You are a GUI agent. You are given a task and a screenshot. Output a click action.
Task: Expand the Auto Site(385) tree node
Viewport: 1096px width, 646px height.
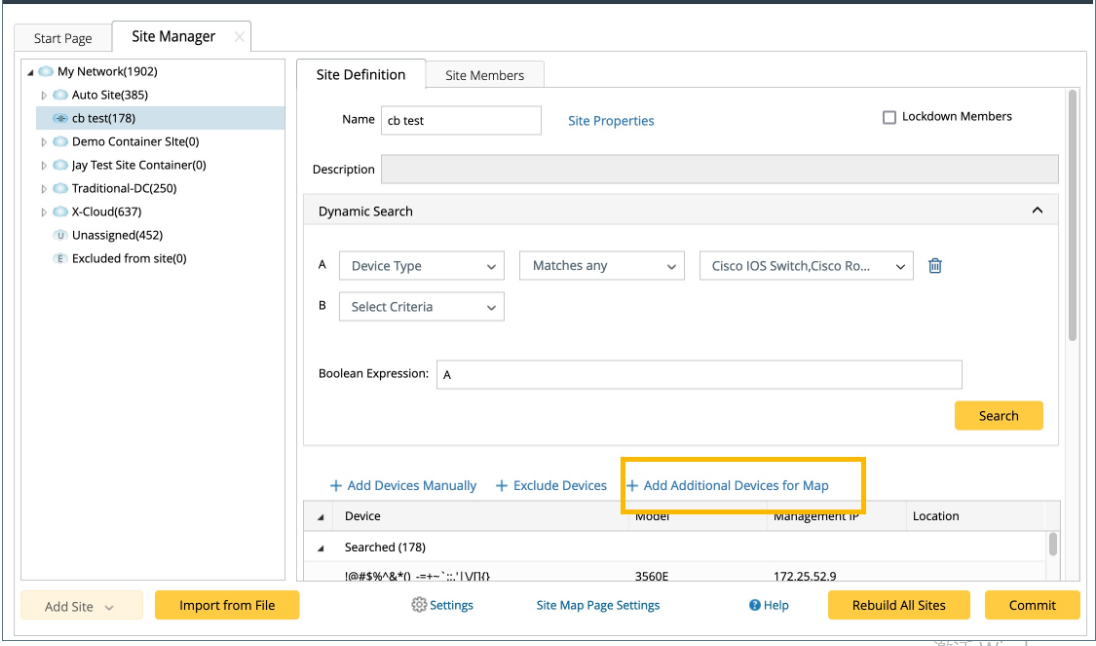tap(44, 96)
